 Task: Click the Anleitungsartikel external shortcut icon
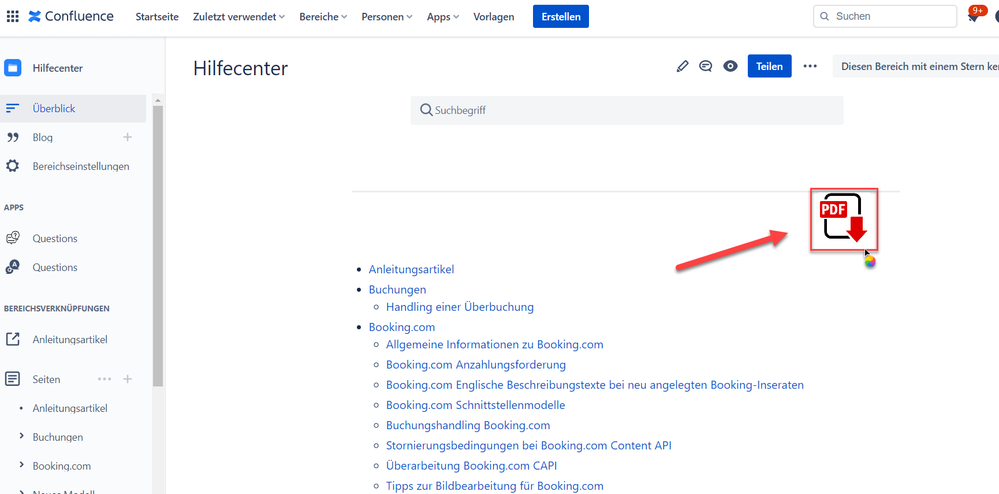click(x=12, y=339)
